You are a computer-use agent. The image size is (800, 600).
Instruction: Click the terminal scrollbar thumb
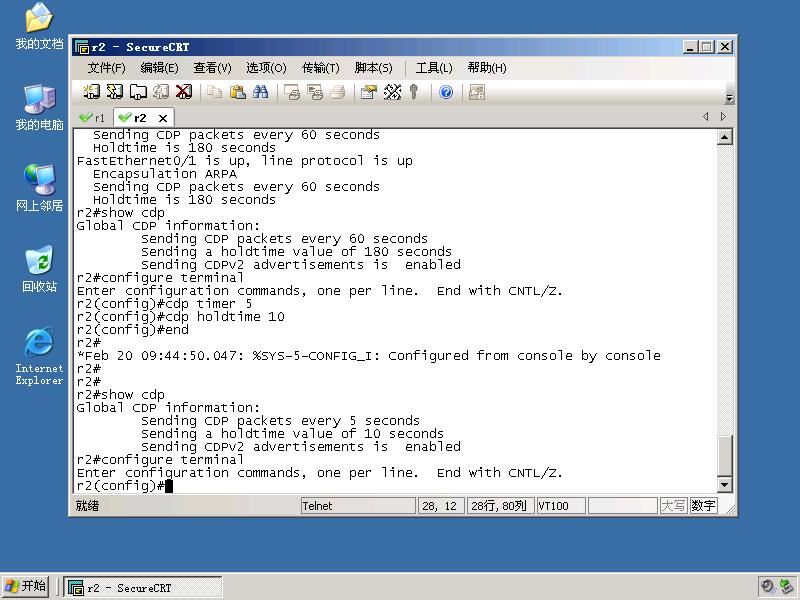(x=724, y=456)
